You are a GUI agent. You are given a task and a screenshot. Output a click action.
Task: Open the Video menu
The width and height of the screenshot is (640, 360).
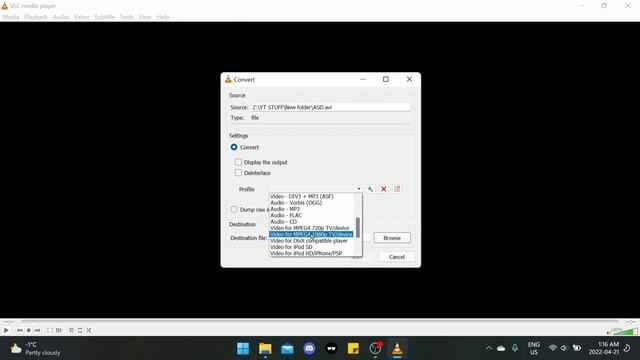point(81,17)
